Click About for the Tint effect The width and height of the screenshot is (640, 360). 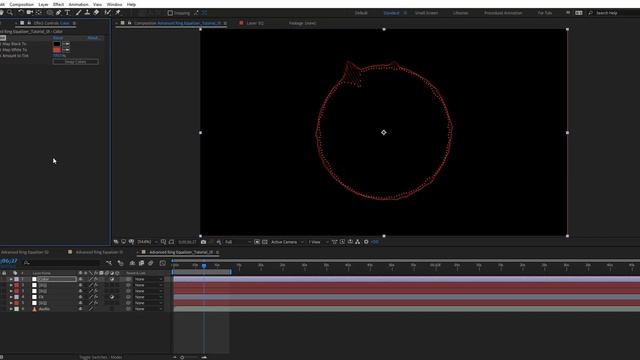coord(93,38)
